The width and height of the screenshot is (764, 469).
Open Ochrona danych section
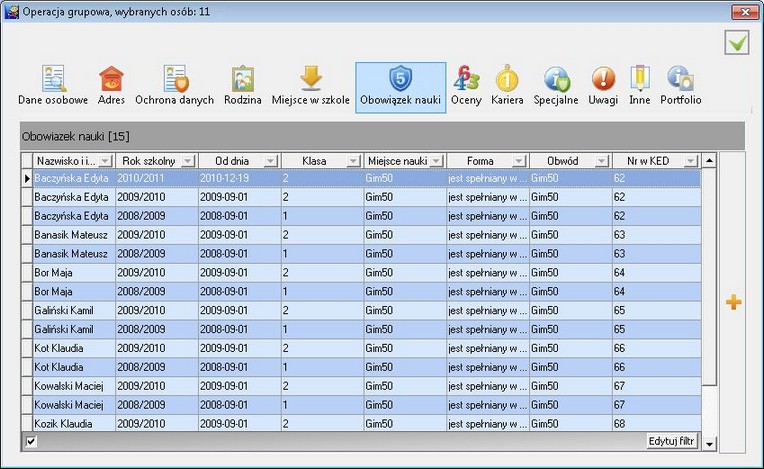pos(174,86)
